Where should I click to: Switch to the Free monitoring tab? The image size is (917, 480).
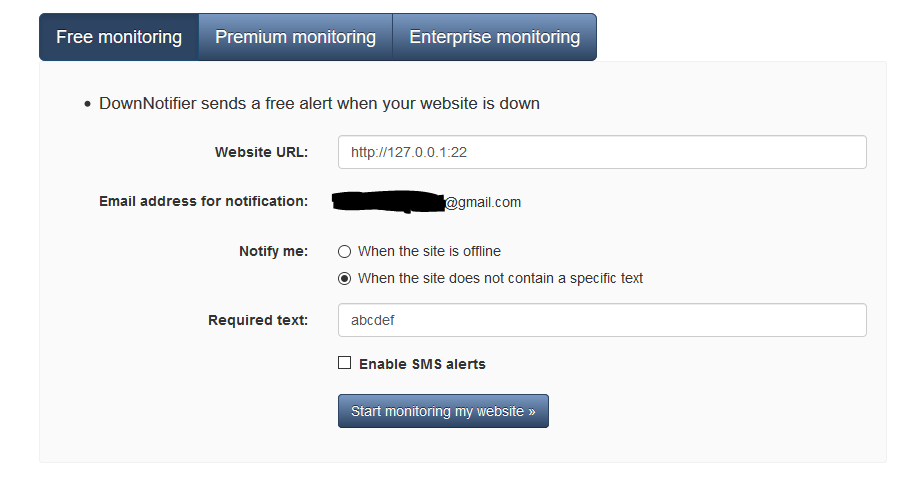(119, 37)
